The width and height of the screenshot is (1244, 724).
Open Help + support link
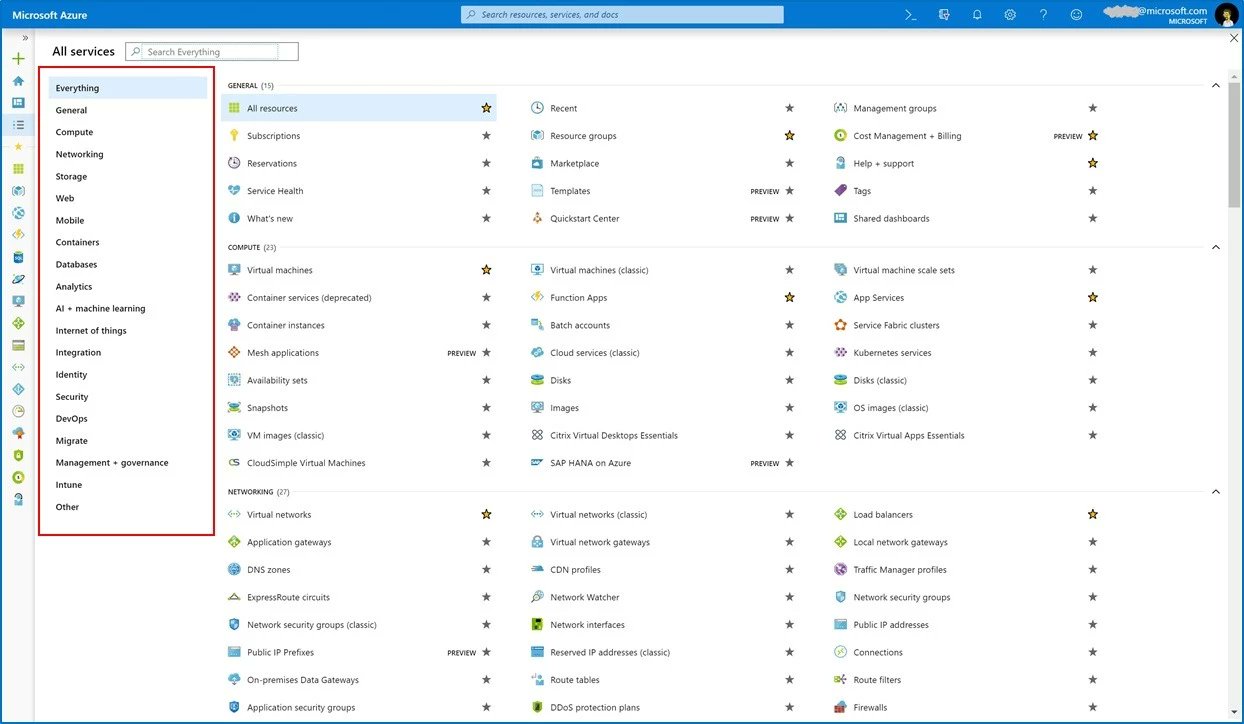883,163
